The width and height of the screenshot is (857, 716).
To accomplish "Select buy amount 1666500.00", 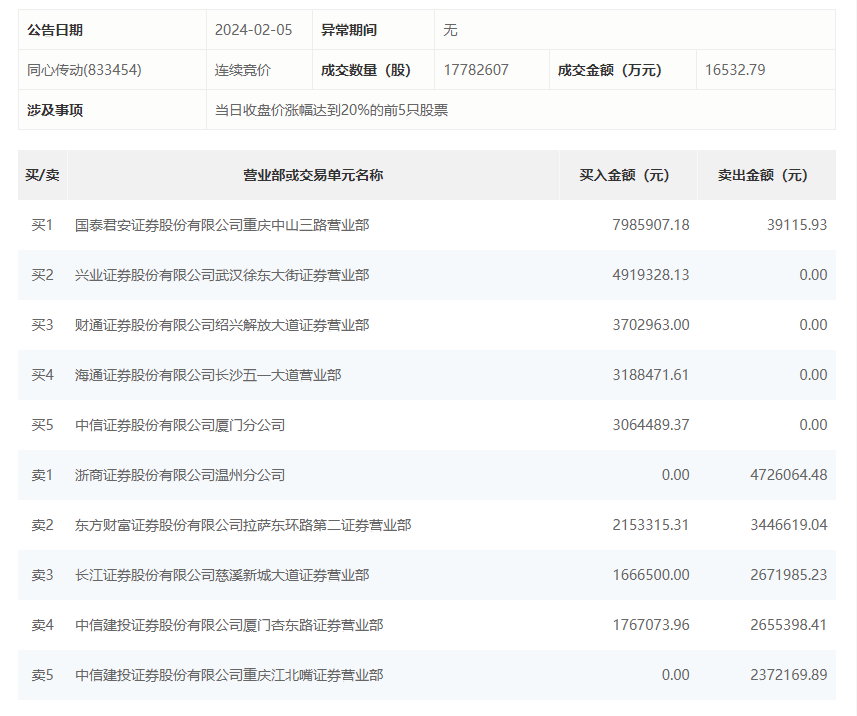I will point(651,575).
